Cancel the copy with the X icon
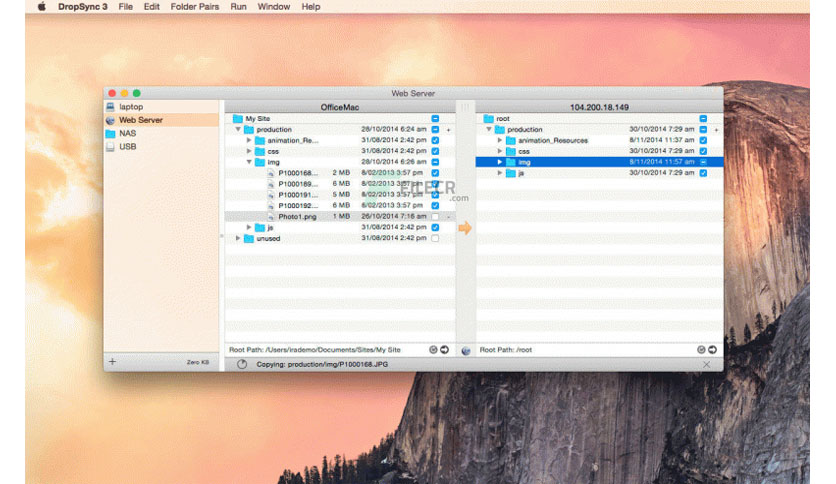Image resolution: width=836 pixels, height=484 pixels. [x=706, y=365]
